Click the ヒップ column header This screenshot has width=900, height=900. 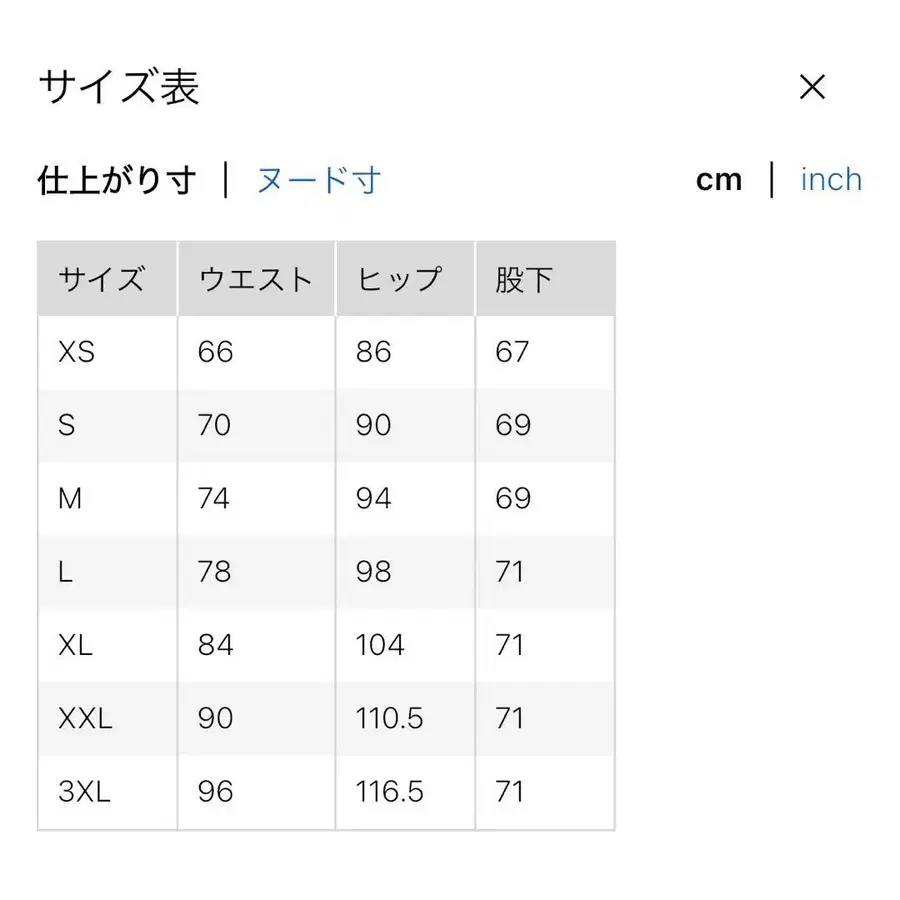400,278
